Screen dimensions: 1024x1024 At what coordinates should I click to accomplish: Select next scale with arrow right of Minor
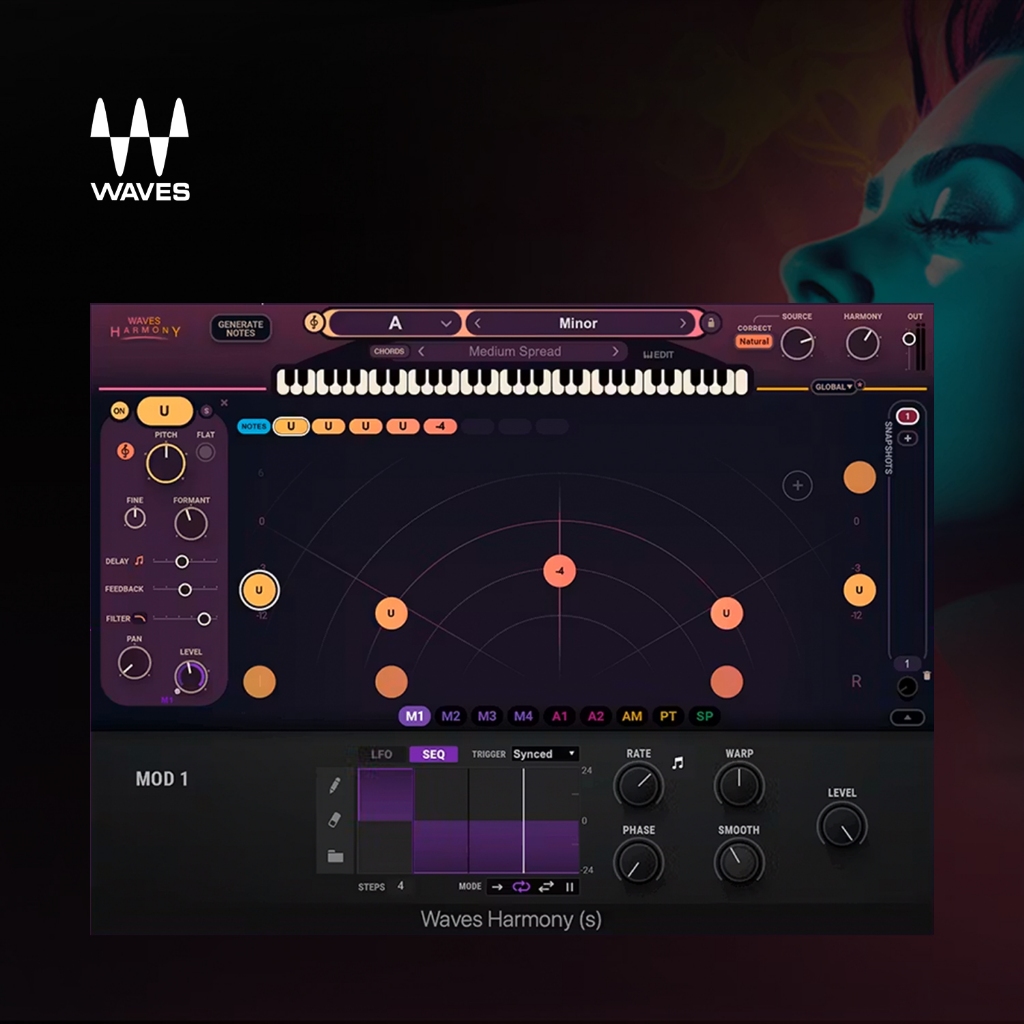(x=683, y=323)
